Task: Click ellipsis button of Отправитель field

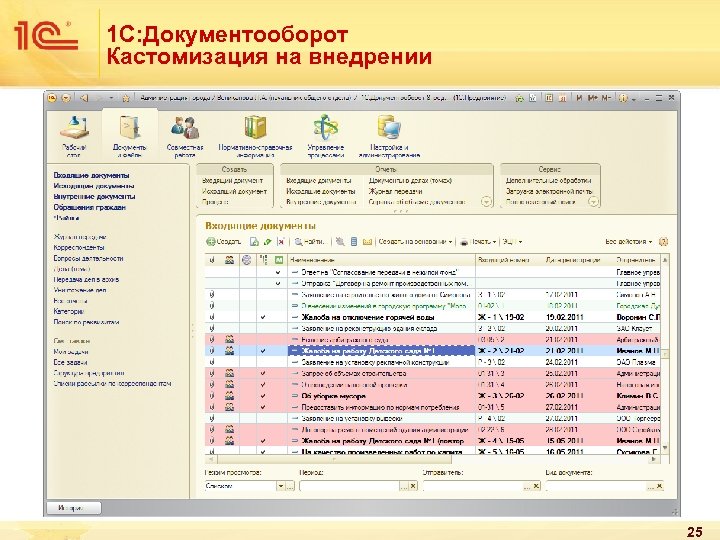Action: pyautogui.click(x=527, y=486)
